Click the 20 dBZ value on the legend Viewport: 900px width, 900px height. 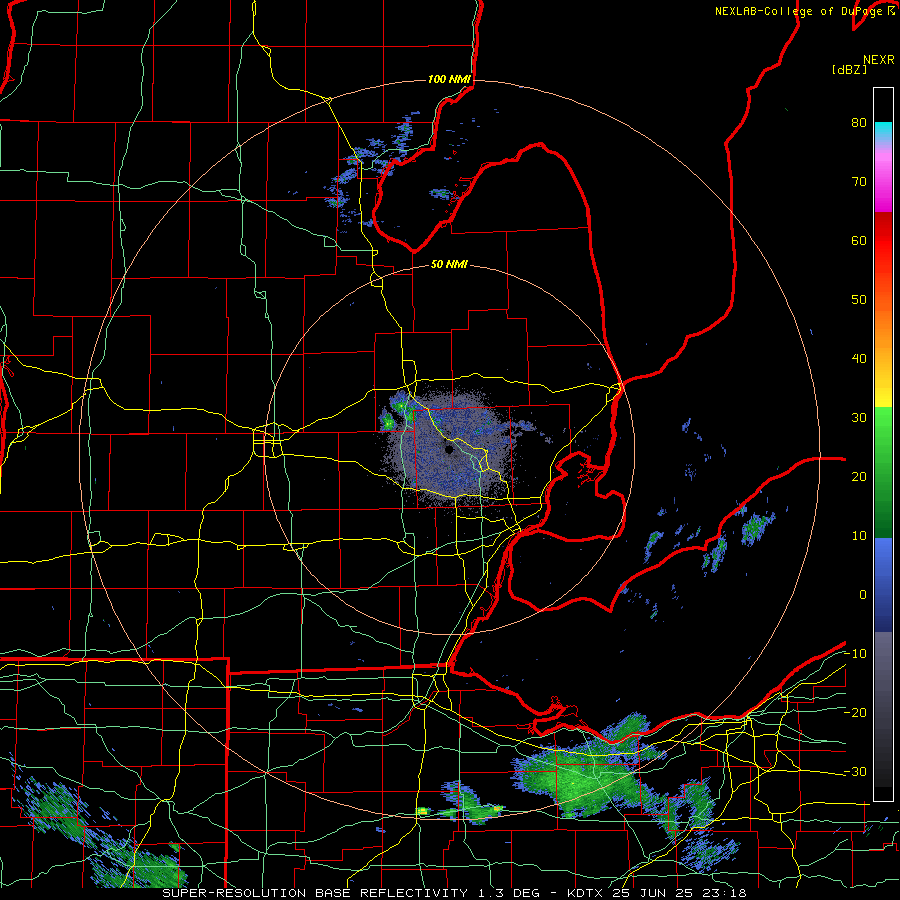coord(859,476)
